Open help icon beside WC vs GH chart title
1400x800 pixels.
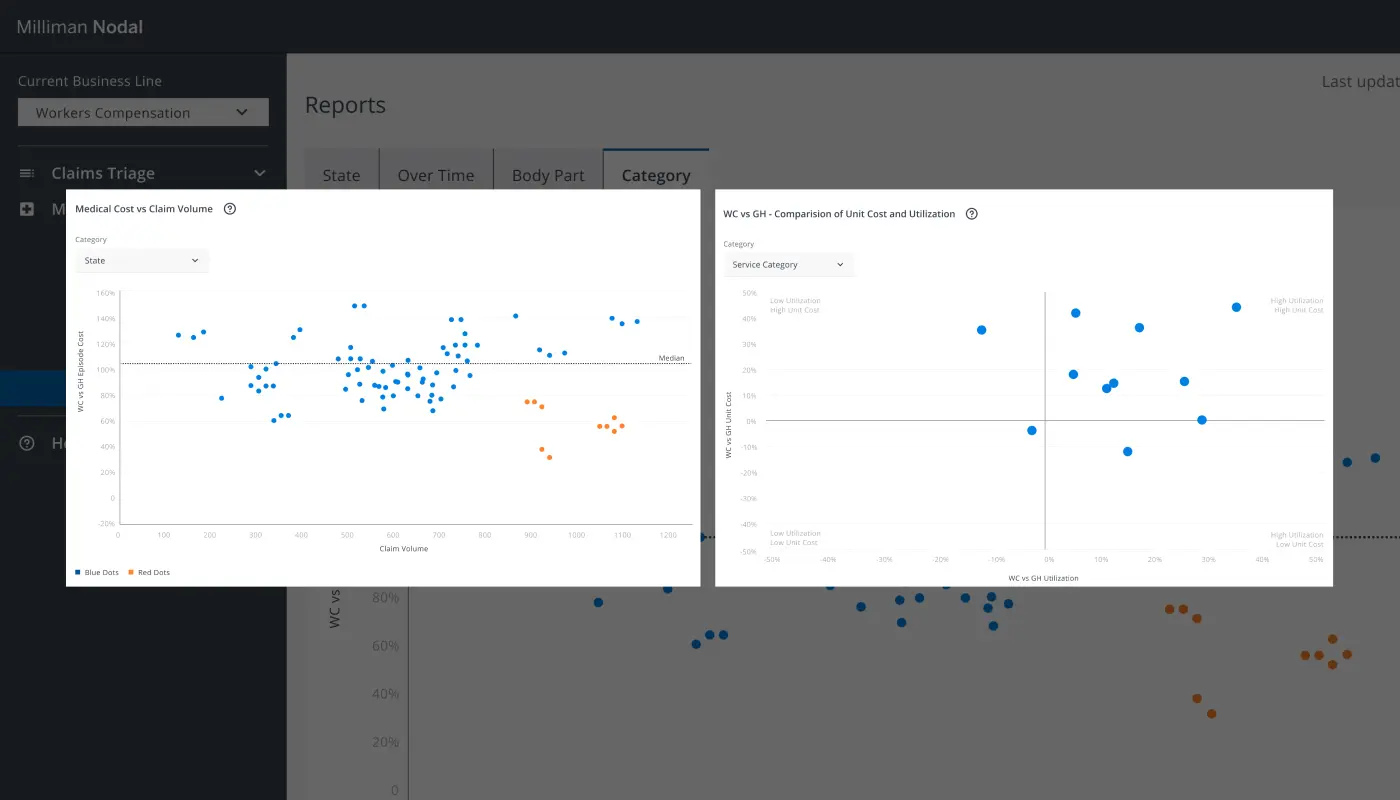coord(971,214)
